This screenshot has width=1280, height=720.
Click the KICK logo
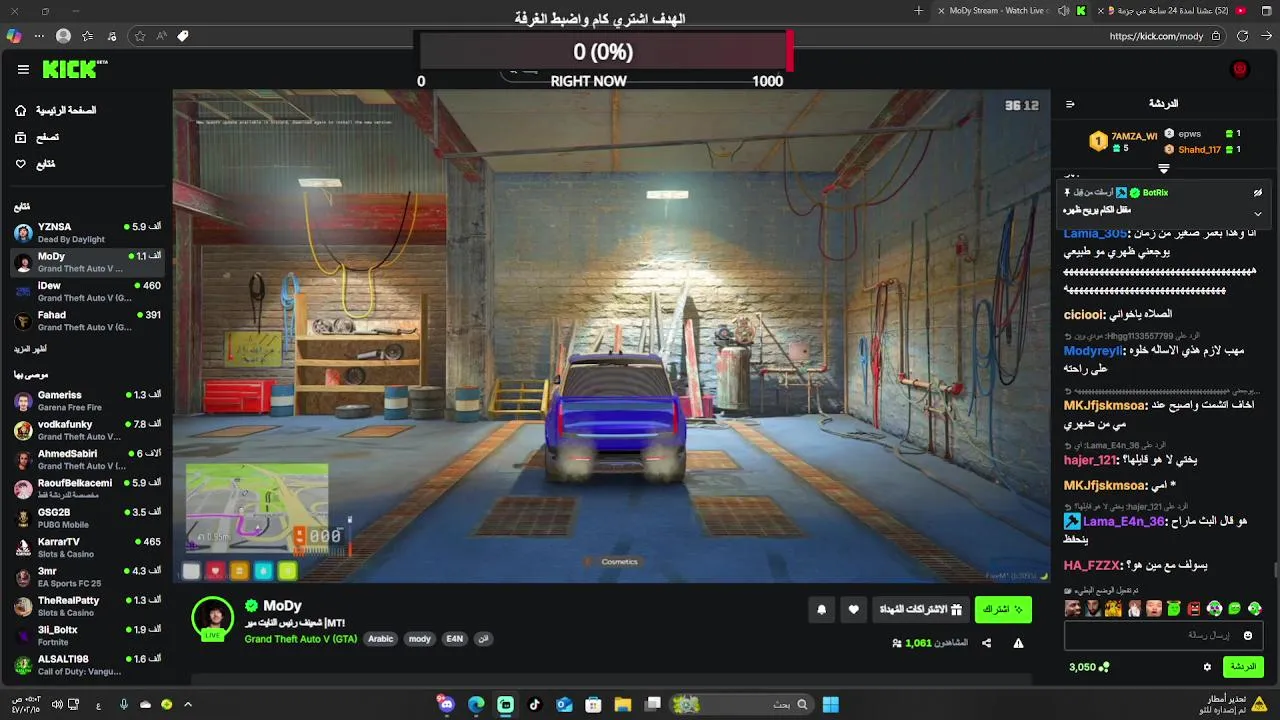(x=74, y=69)
